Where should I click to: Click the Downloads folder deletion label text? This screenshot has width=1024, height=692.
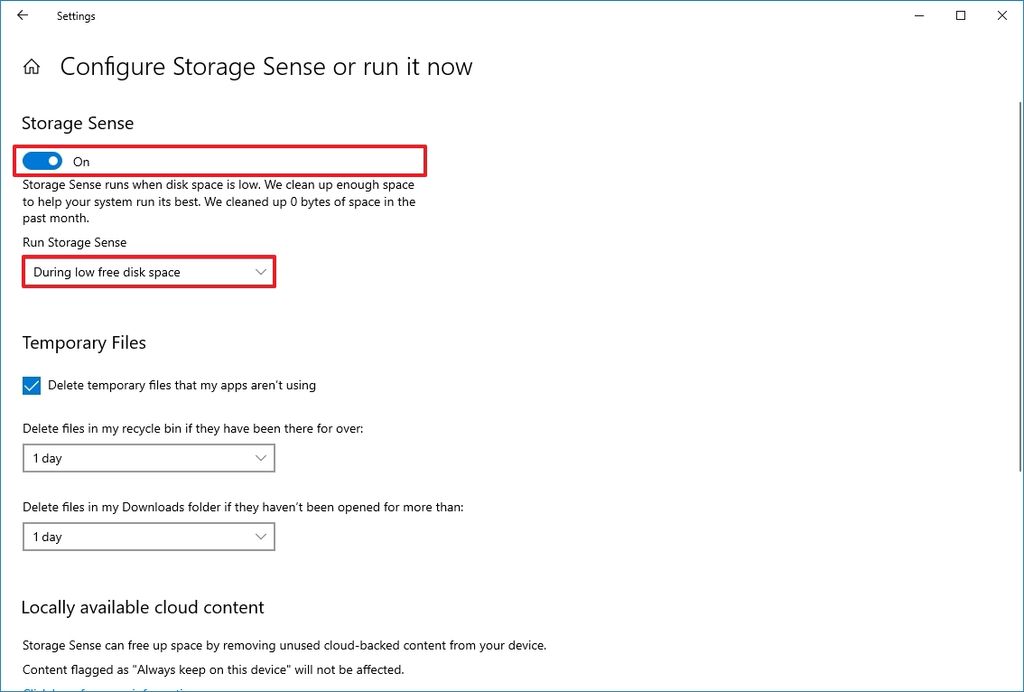243,507
